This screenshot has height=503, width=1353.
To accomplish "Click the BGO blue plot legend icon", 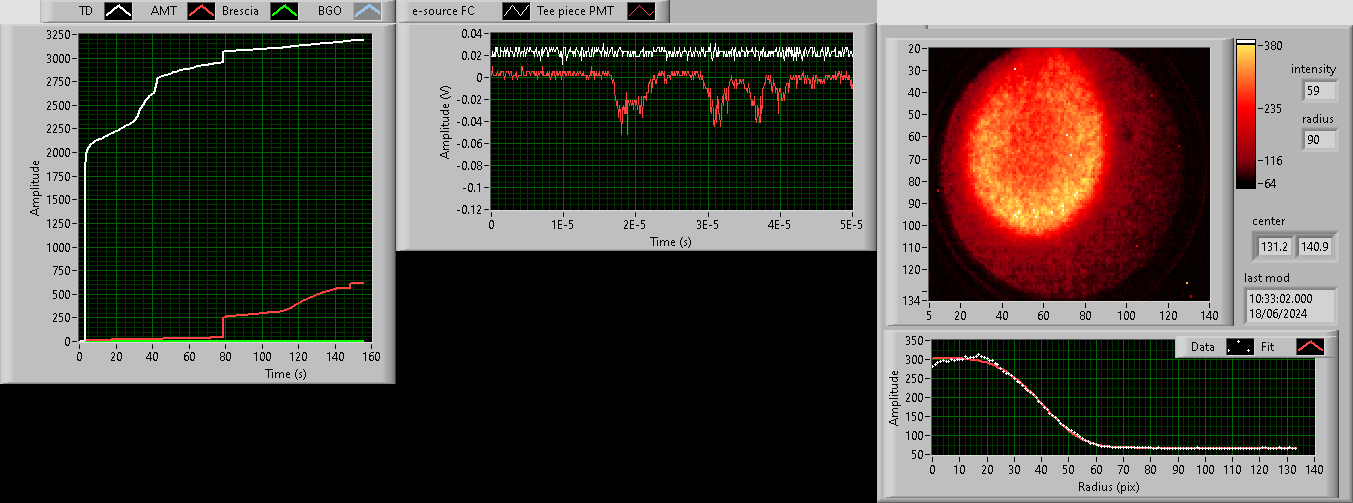I will pyautogui.click(x=369, y=12).
